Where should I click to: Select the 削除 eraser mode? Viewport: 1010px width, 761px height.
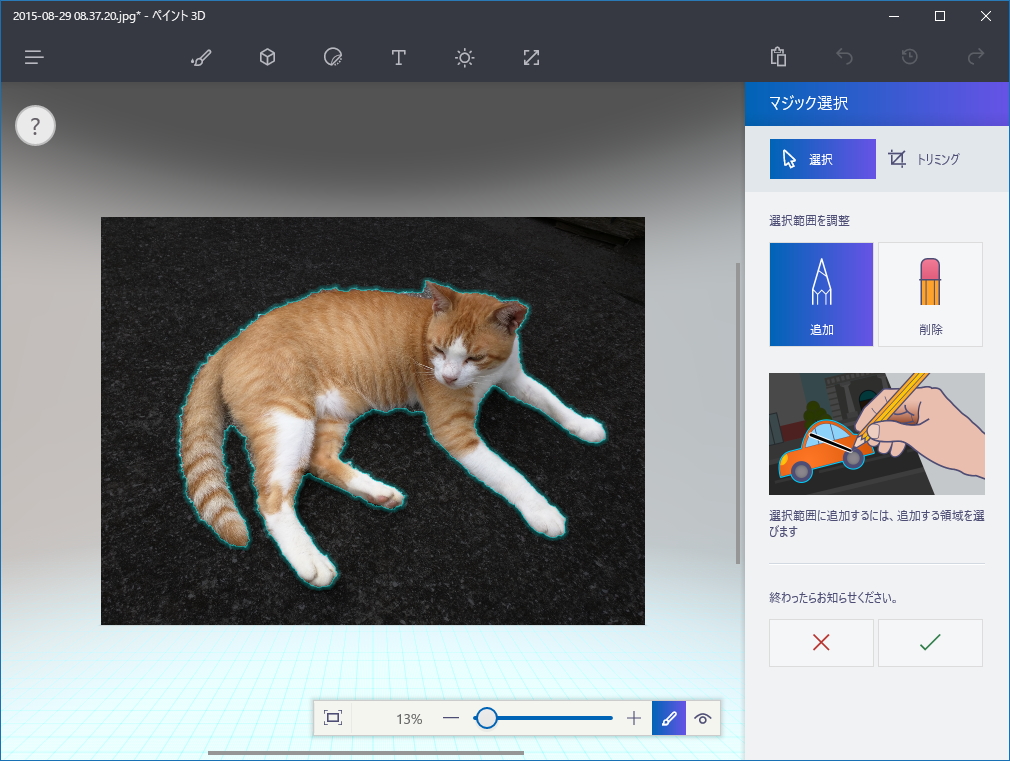click(x=930, y=294)
